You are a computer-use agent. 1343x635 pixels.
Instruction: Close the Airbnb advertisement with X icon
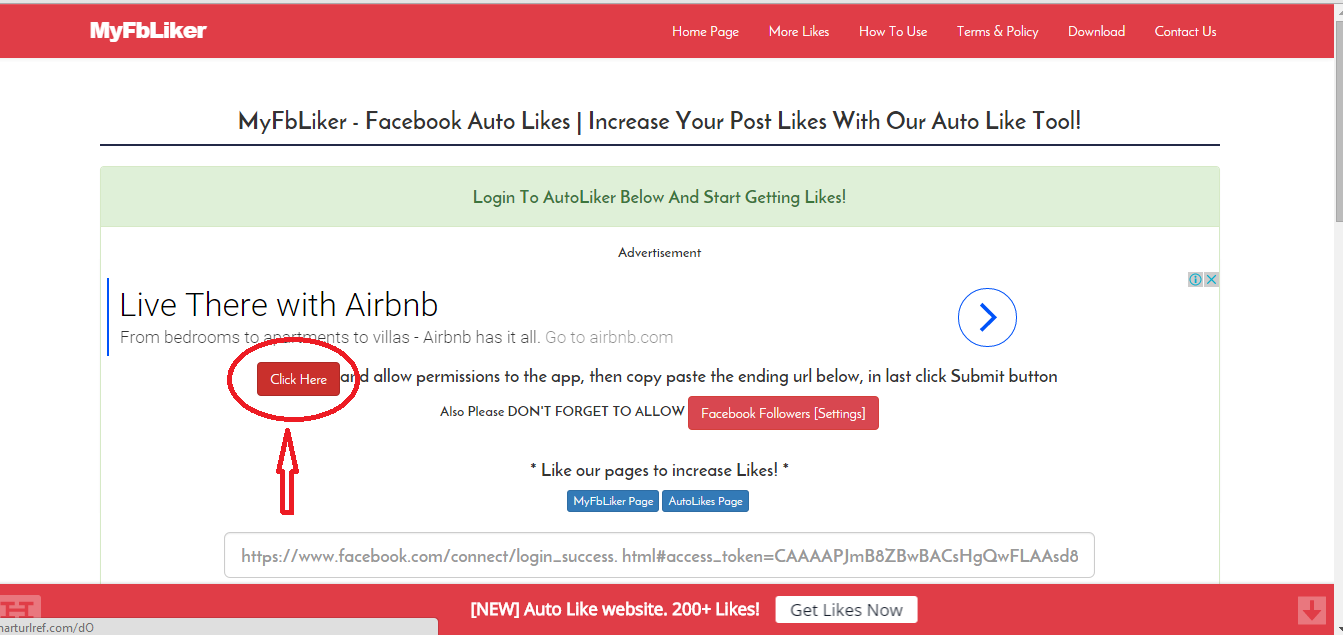pyautogui.click(x=1211, y=280)
